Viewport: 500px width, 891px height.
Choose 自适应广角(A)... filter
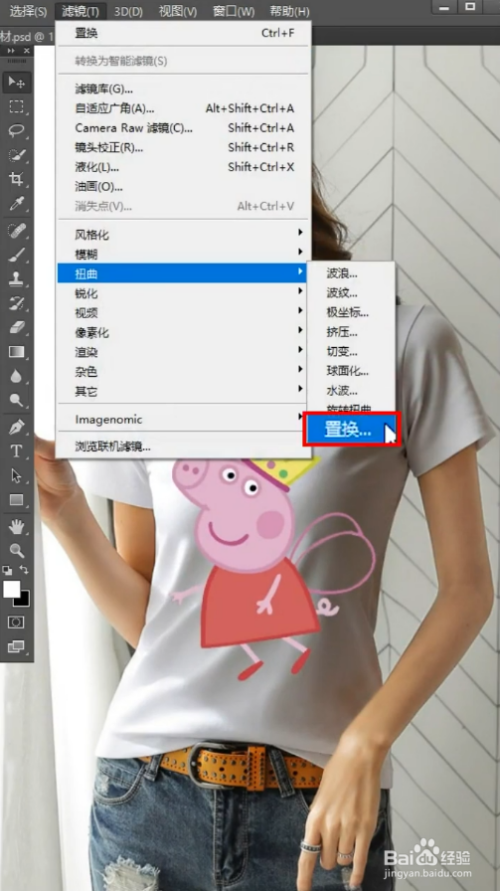184,109
